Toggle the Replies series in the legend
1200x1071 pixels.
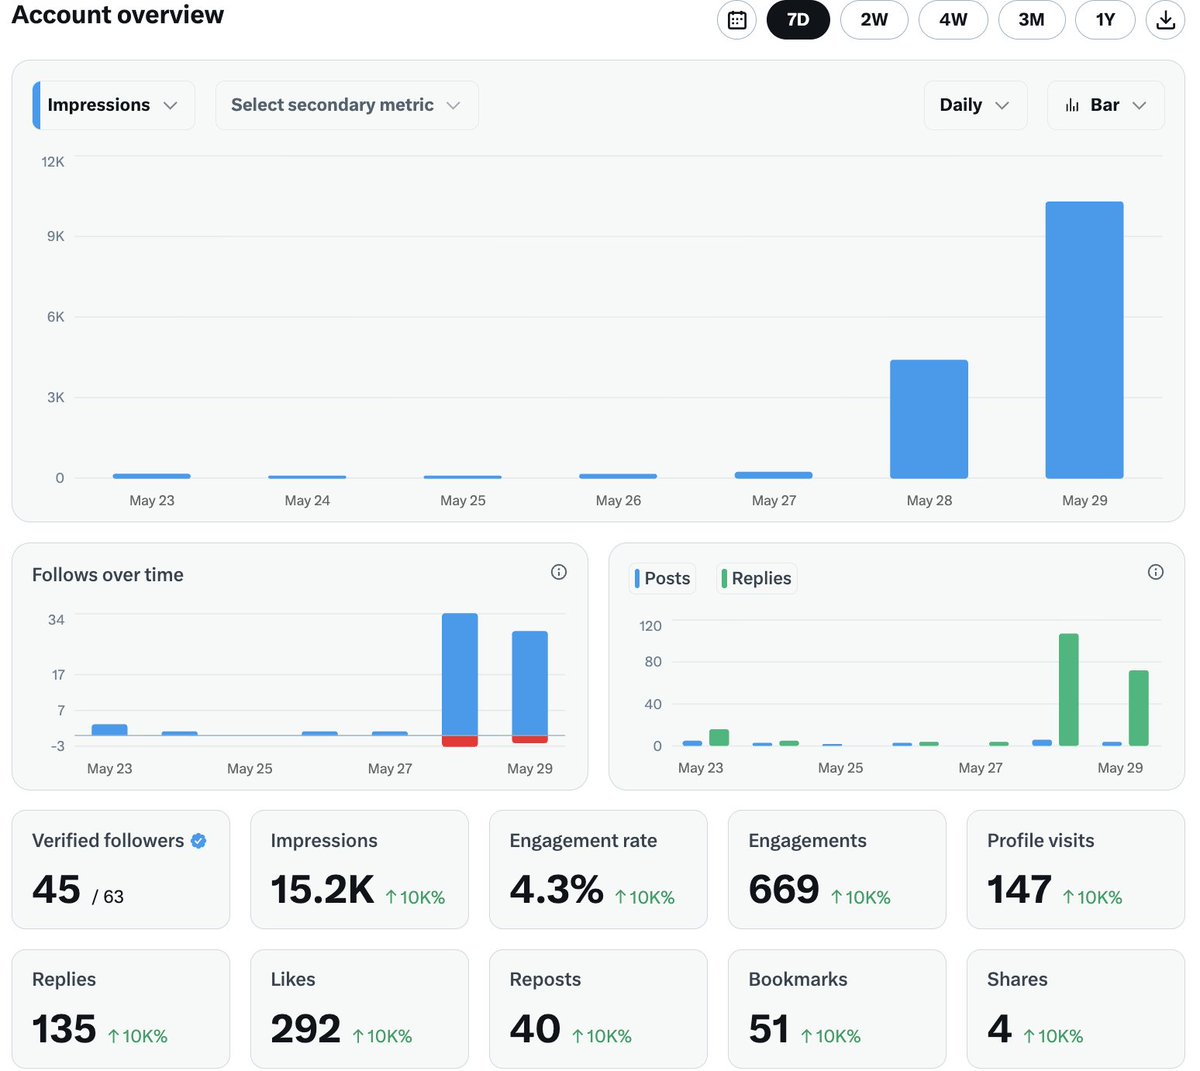click(757, 578)
